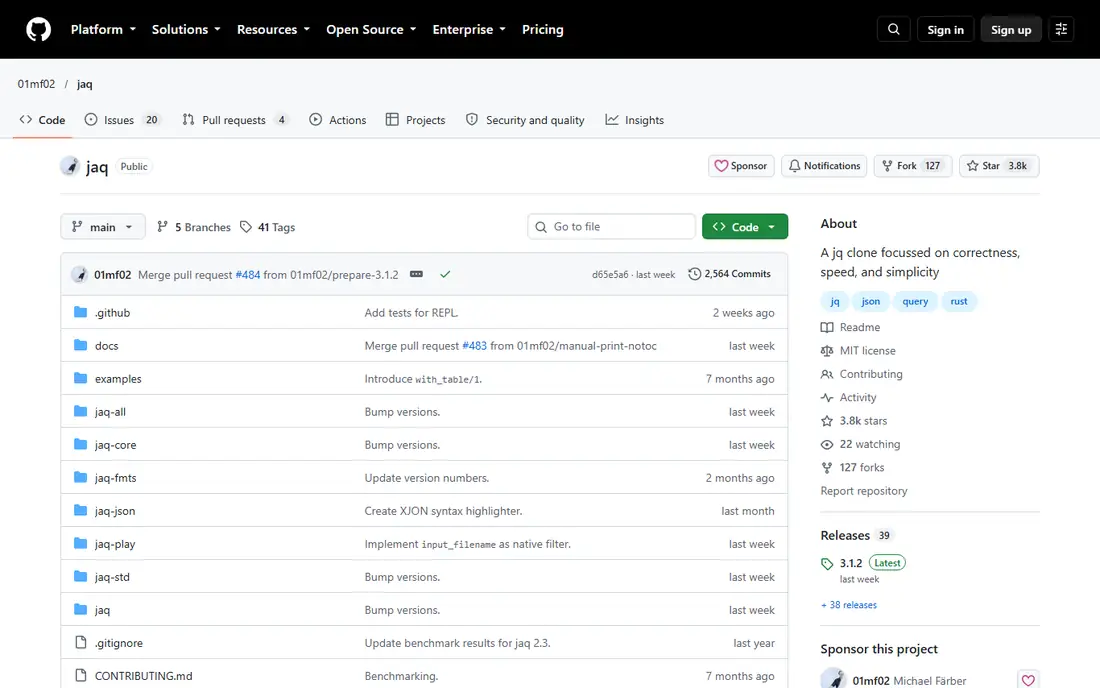Click the jaq-play folder icon
This screenshot has height=688, width=1100.
tap(81, 544)
